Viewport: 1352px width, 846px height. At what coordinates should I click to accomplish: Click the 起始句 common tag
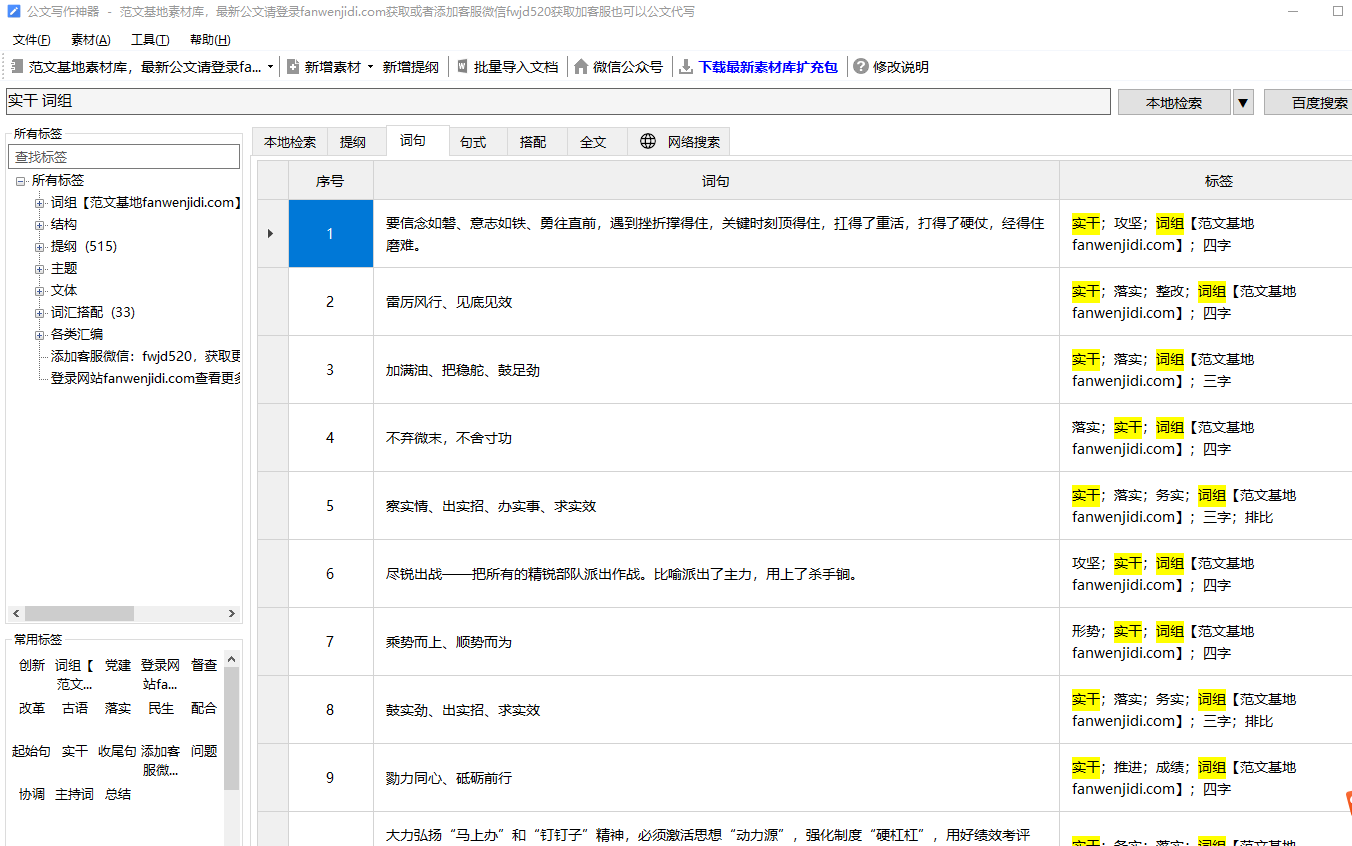pyautogui.click(x=32, y=751)
